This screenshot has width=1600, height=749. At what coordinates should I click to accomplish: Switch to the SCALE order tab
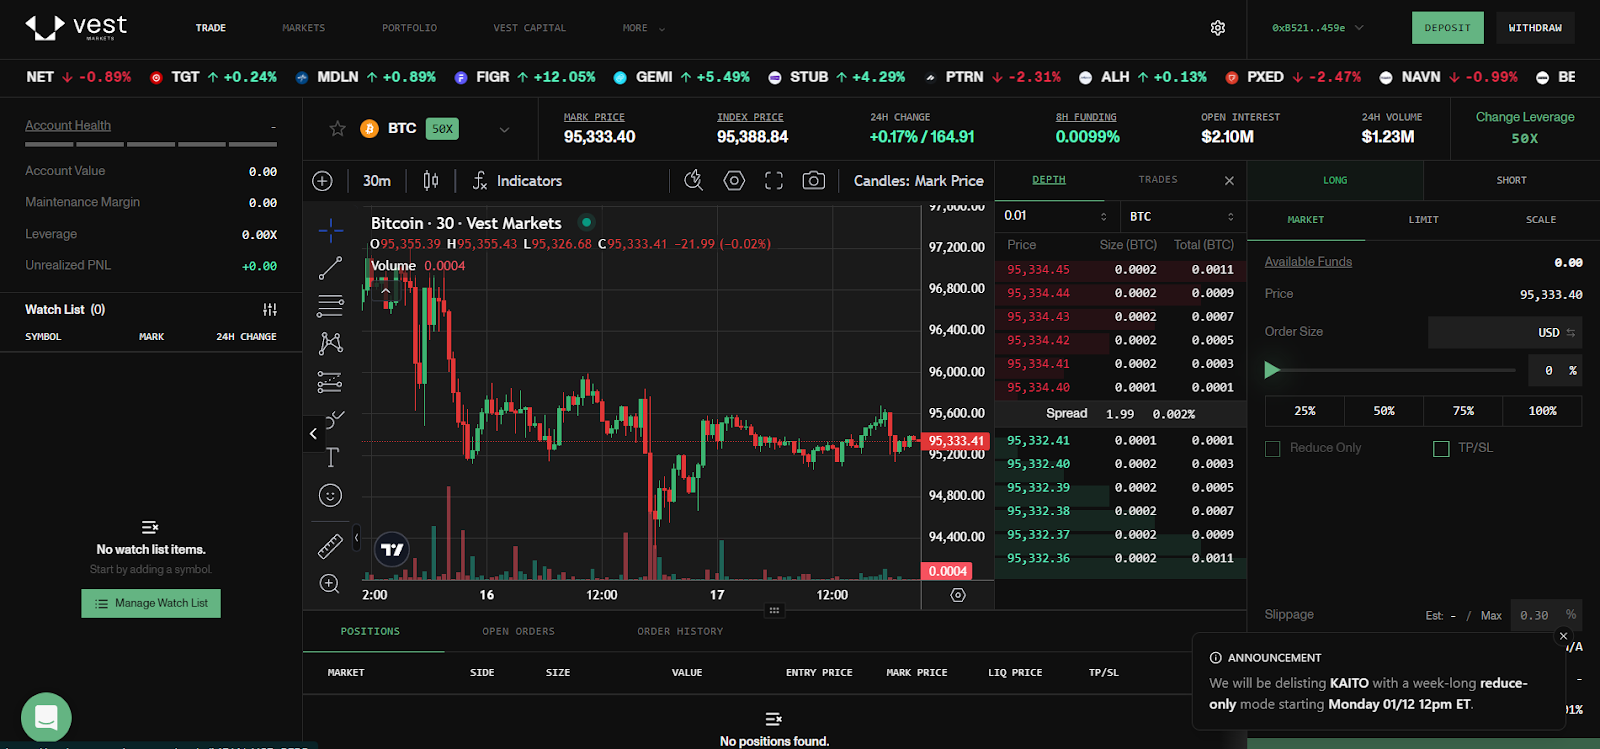[x=1540, y=220]
